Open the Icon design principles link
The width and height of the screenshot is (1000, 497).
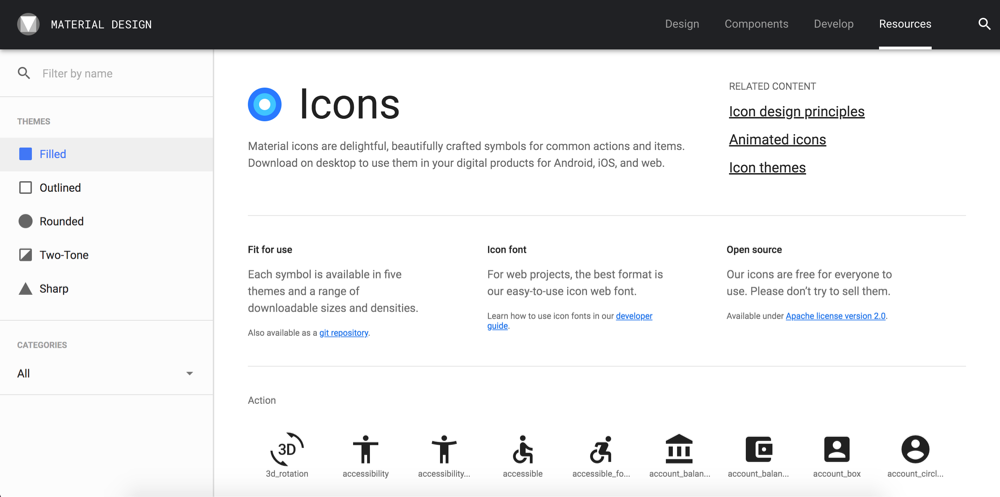pyautogui.click(x=797, y=112)
